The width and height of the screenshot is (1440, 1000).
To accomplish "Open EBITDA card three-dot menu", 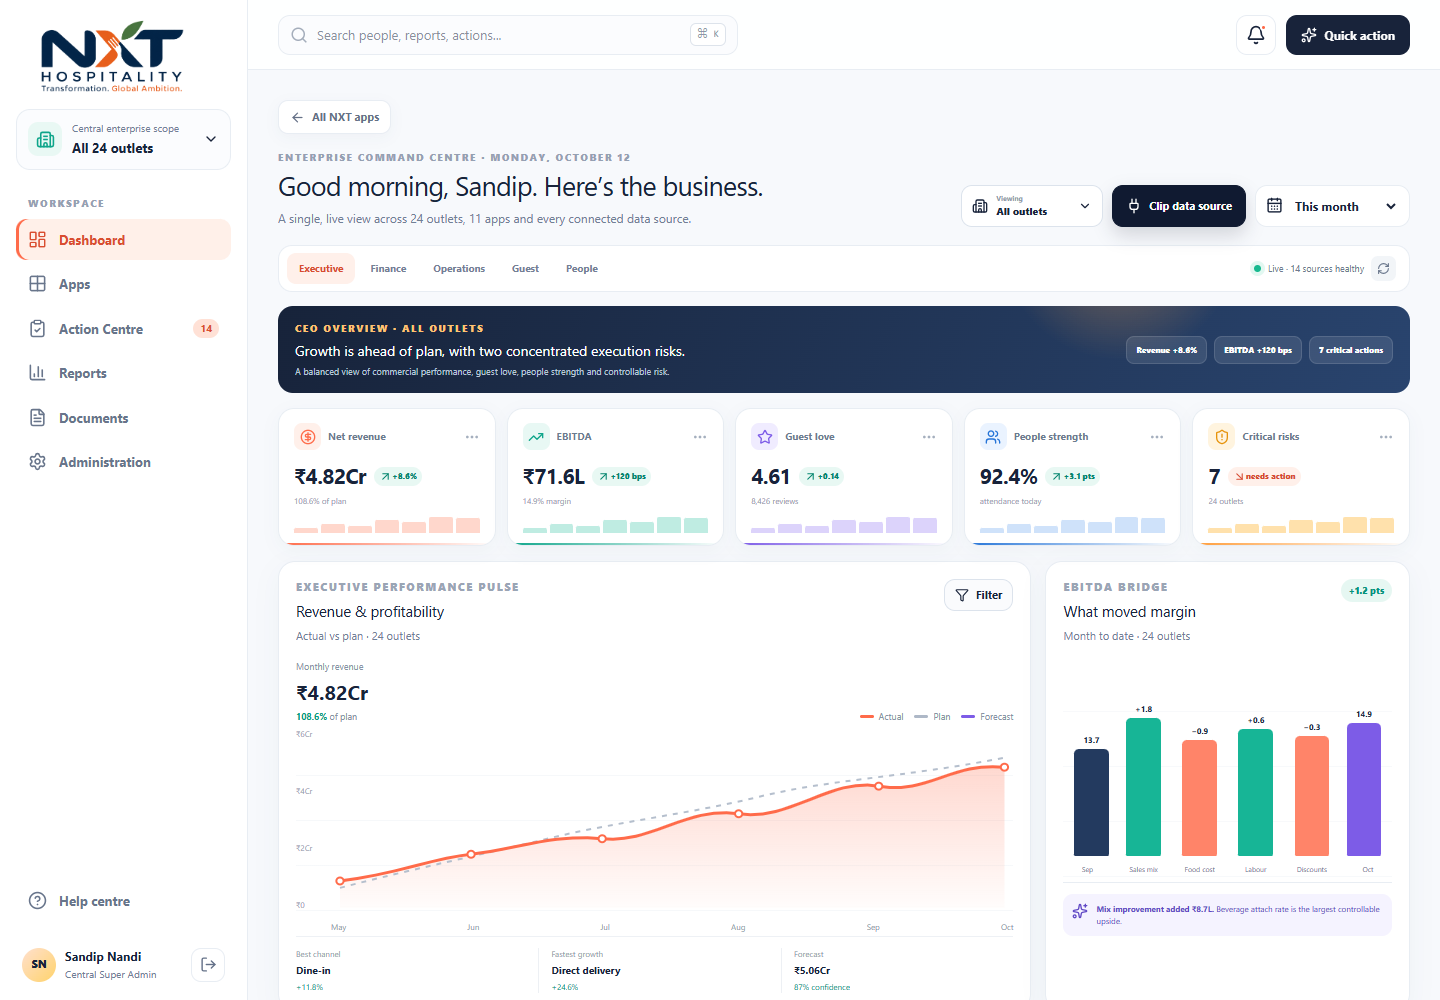I will tap(700, 437).
